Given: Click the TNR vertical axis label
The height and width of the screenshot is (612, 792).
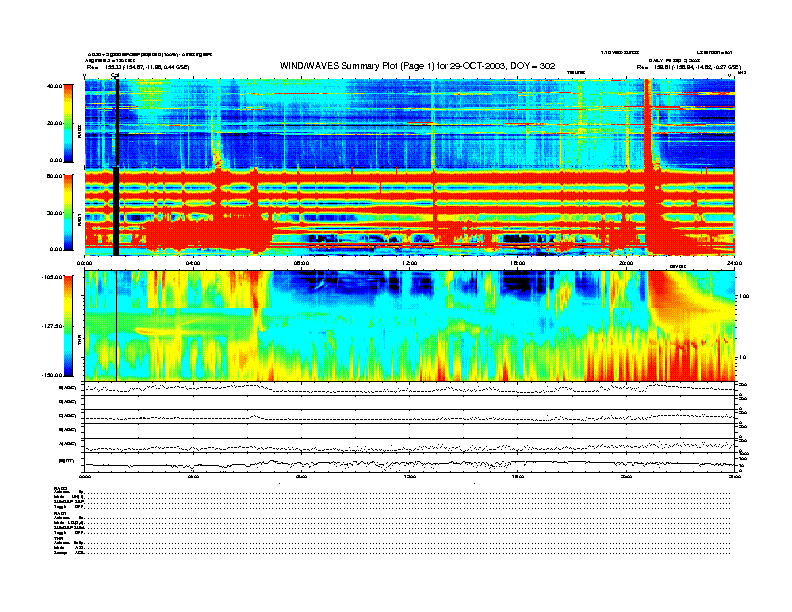Looking at the screenshot, I should tap(79, 341).
